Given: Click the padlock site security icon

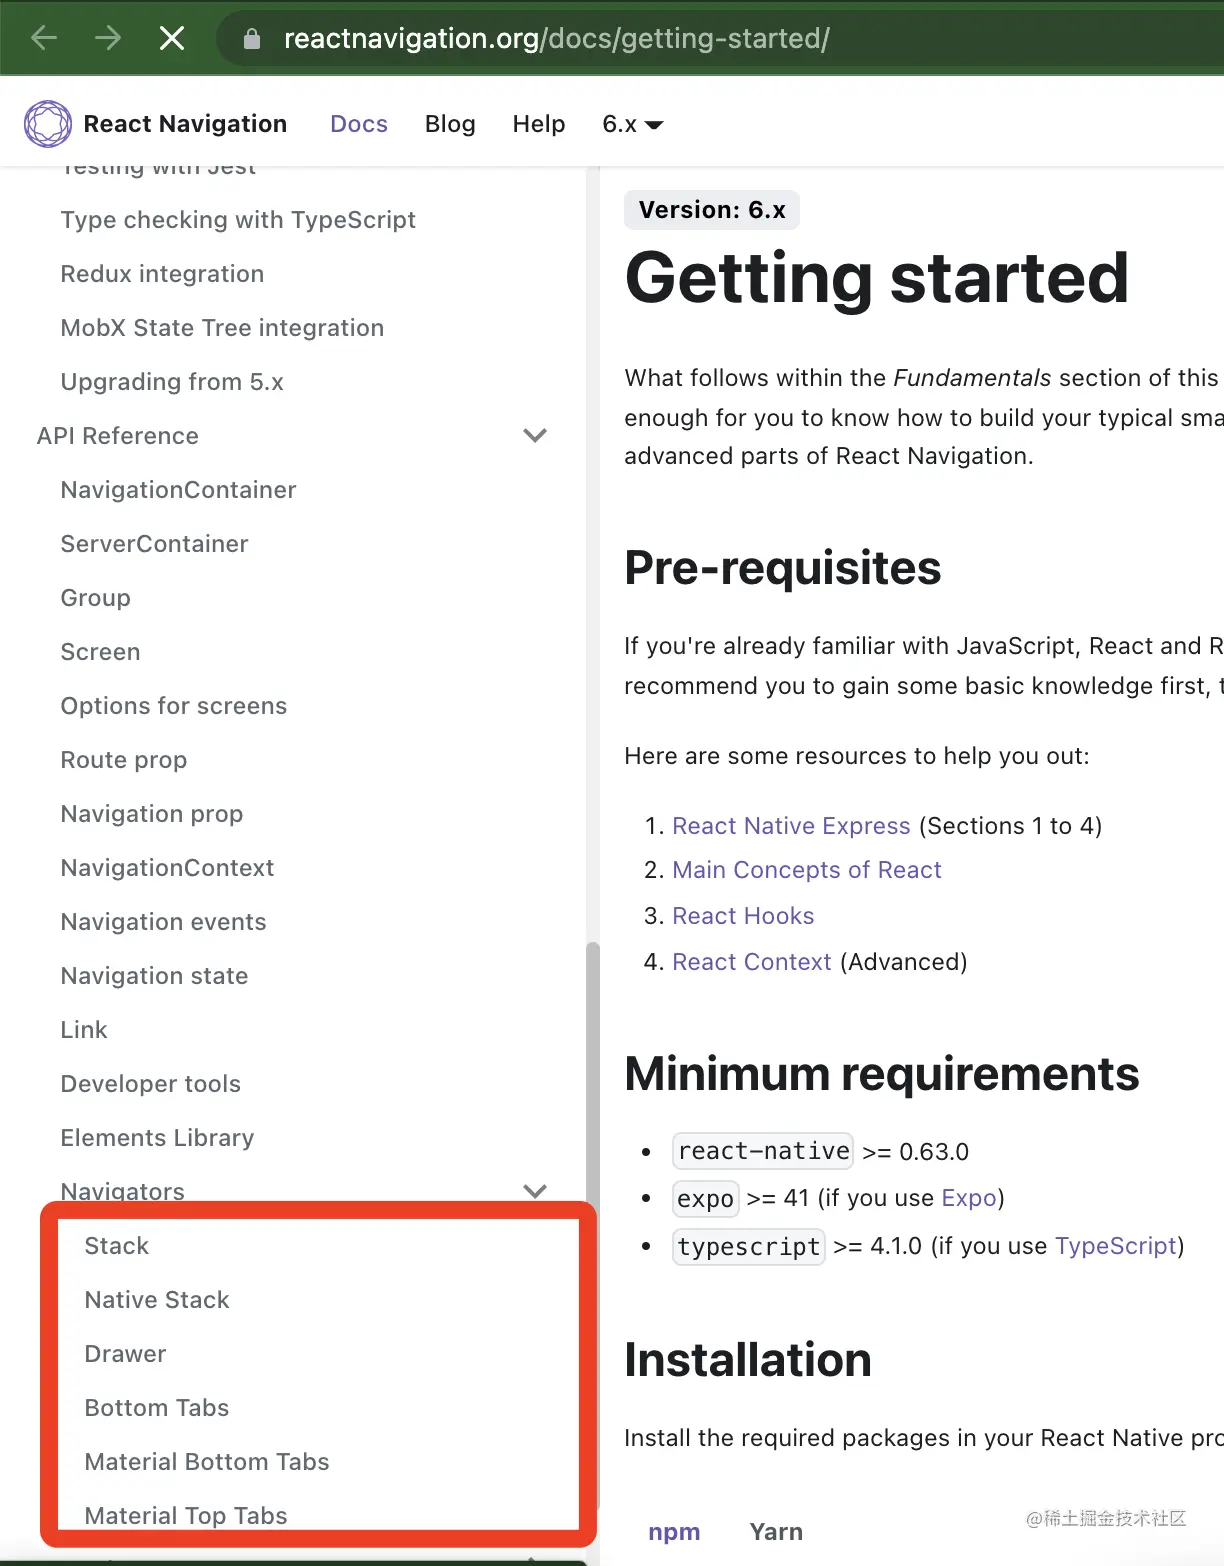Looking at the screenshot, I should click(x=252, y=39).
